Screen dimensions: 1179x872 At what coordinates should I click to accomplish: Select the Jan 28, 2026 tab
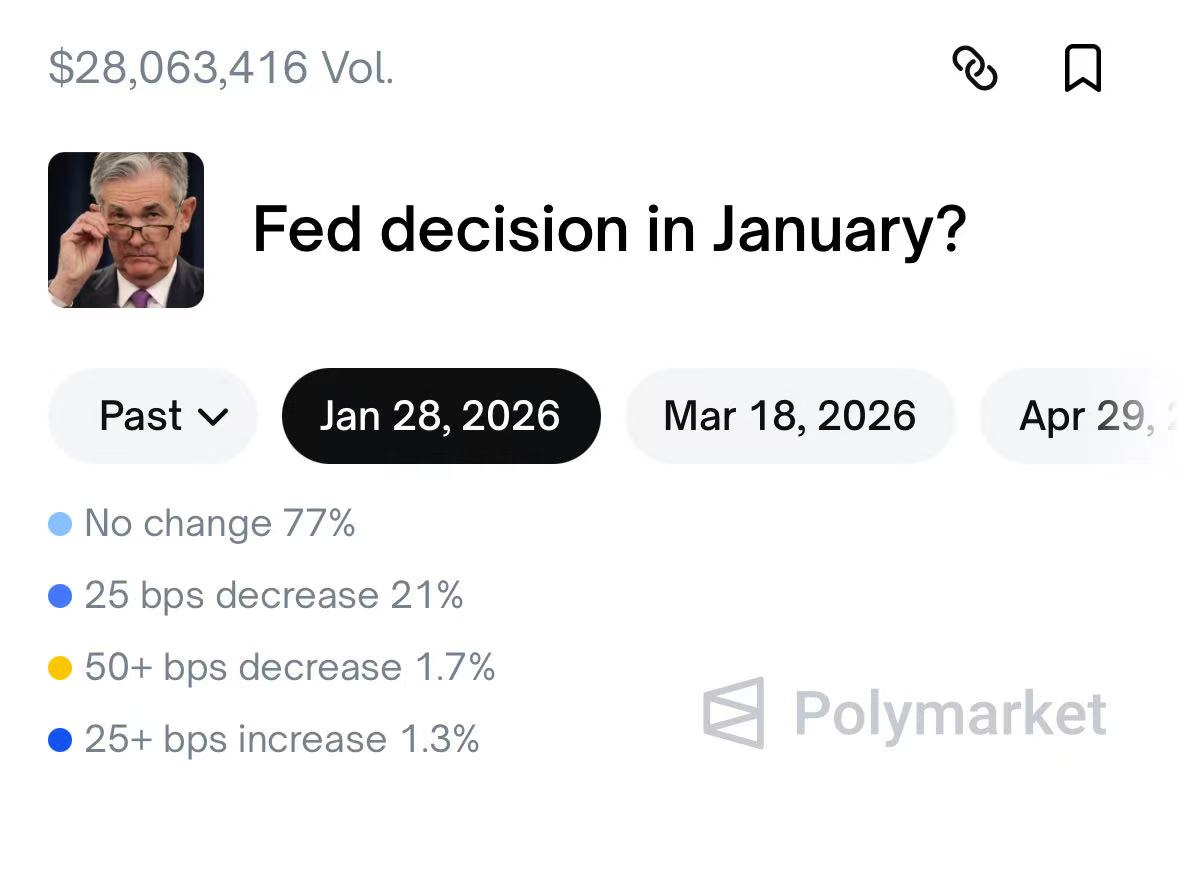[x=441, y=416]
